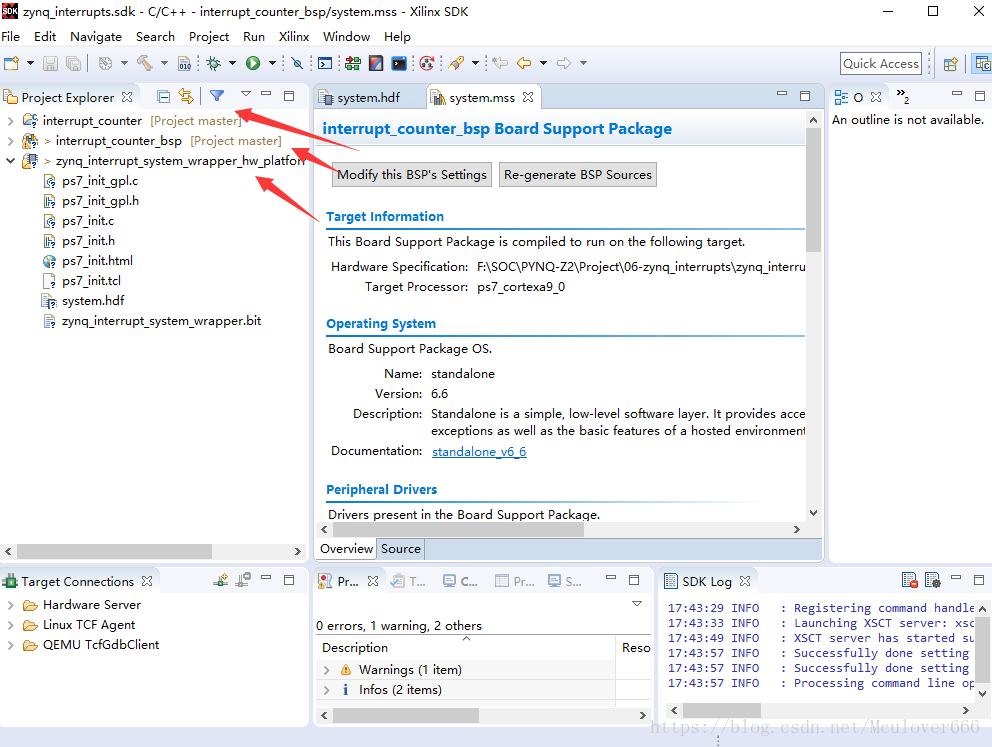Click the Build hammer icon
This screenshot has height=747, width=992.
click(x=144, y=63)
